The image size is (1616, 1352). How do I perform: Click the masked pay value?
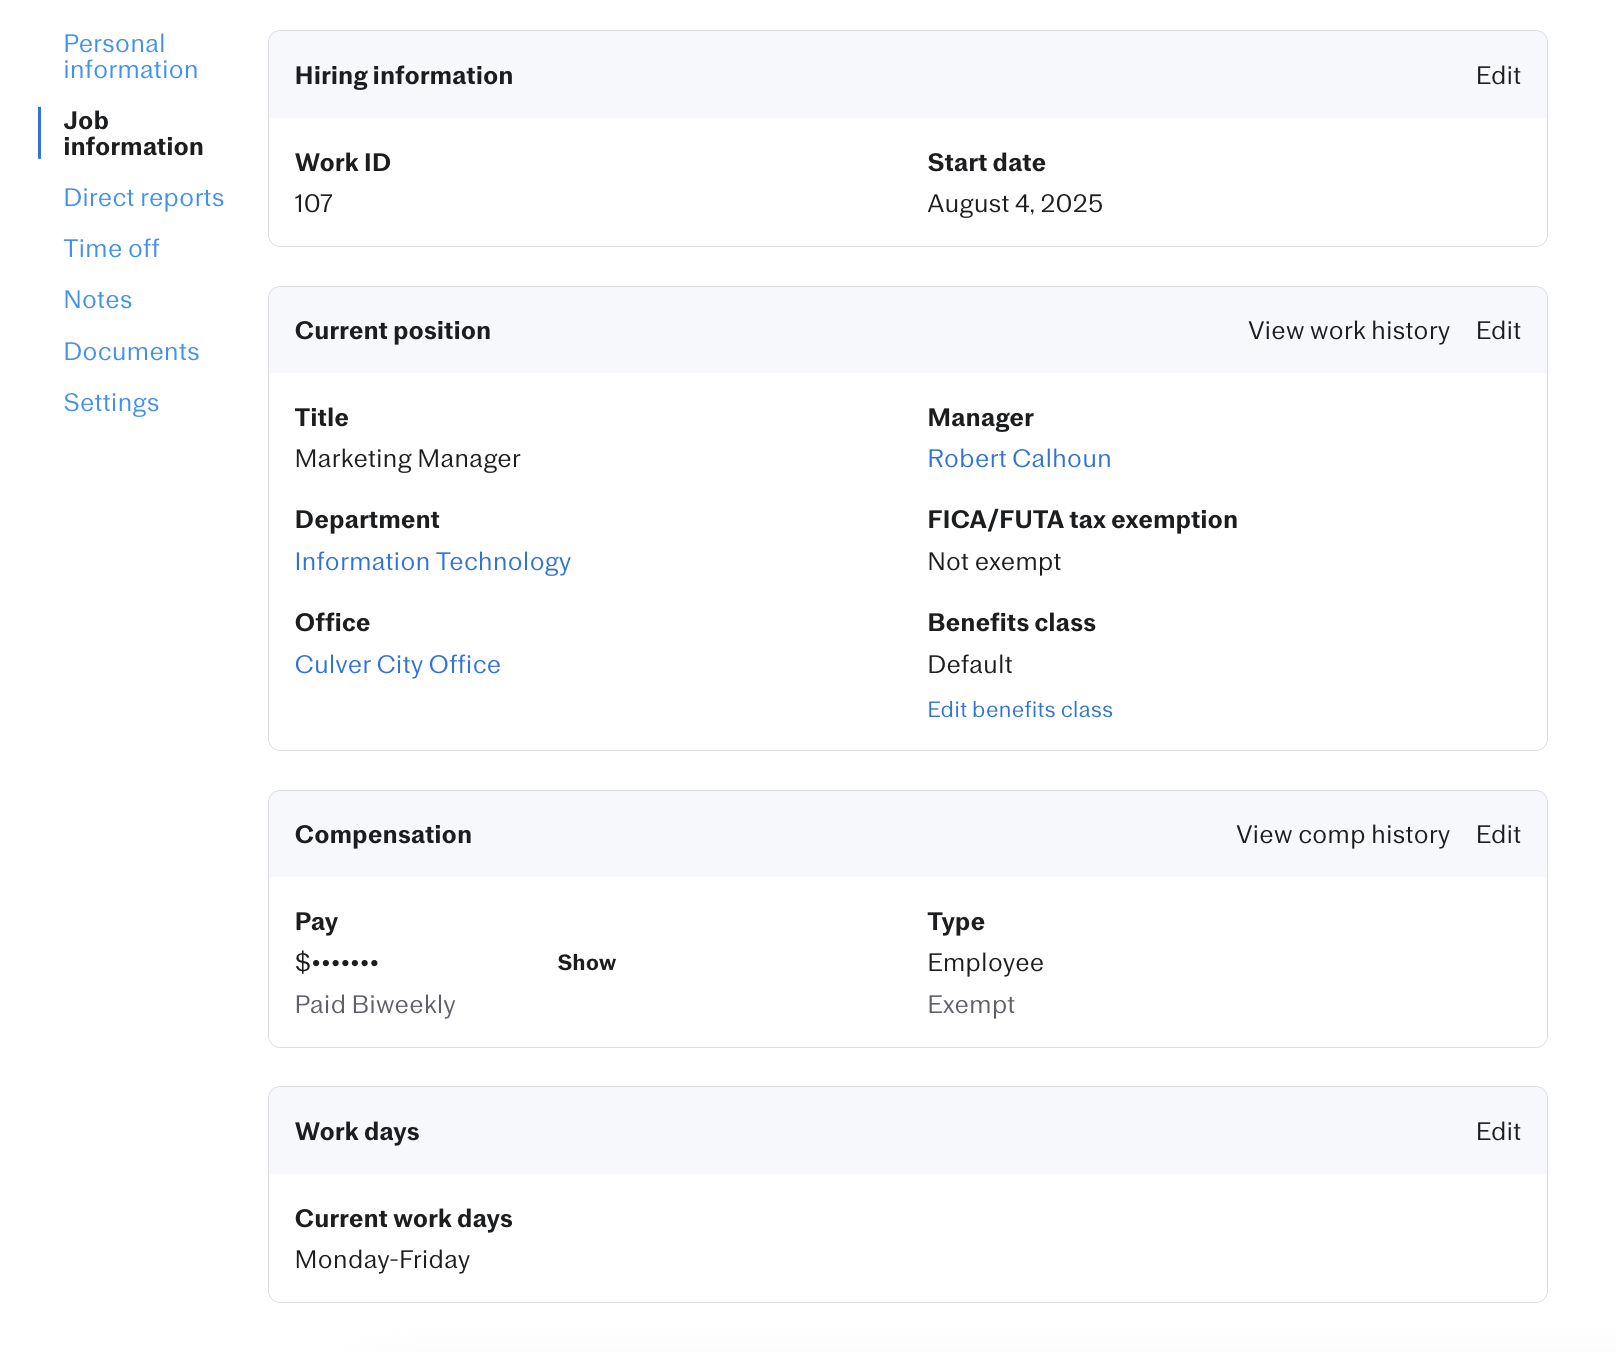(337, 963)
